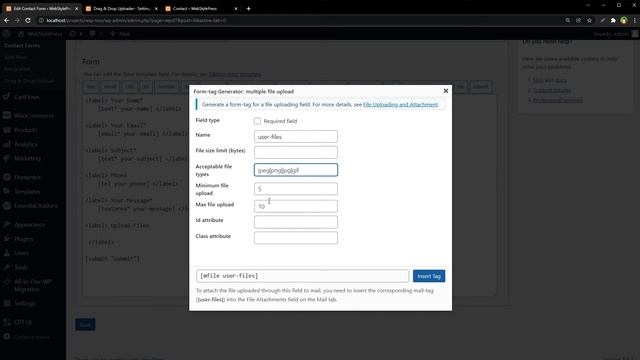Click the browser forward arrow
Image resolution: width=640 pixels, height=360 pixels.
pyautogui.click(x=17, y=20)
